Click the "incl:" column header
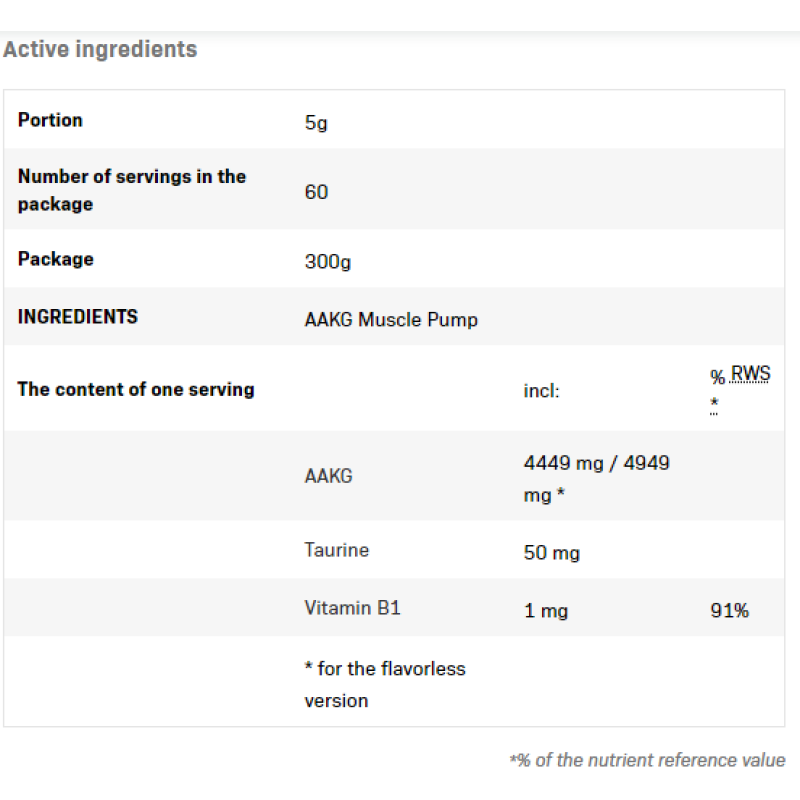This screenshot has height=800, width=800. pos(541,391)
